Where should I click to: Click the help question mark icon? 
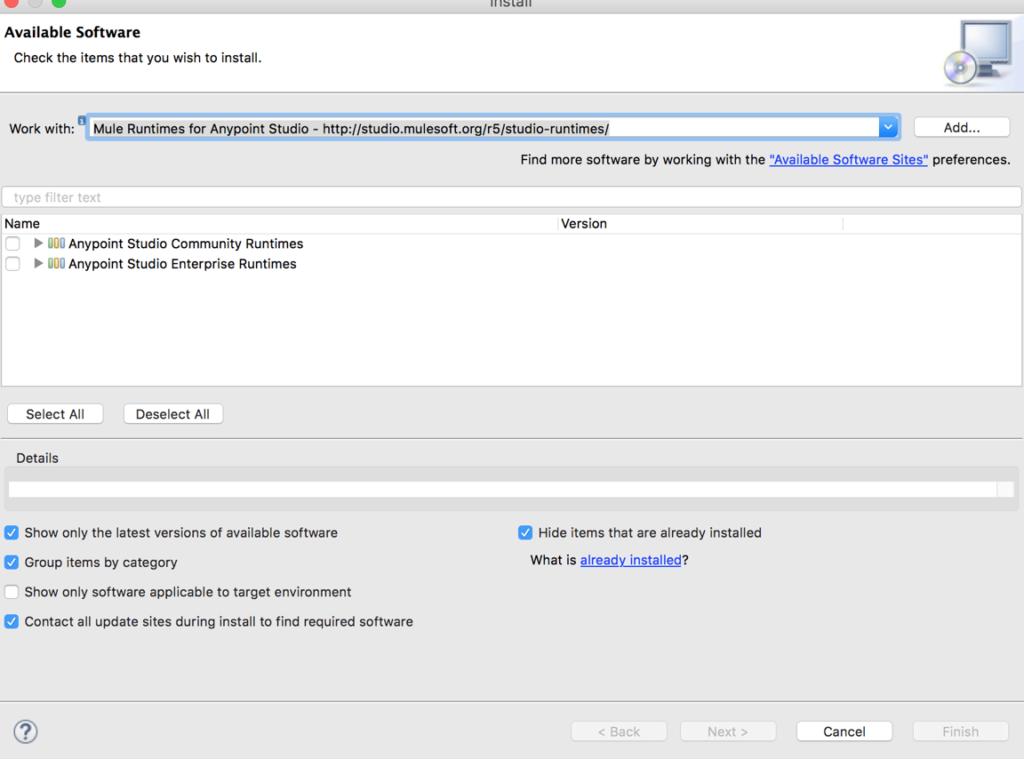pyautogui.click(x=25, y=731)
